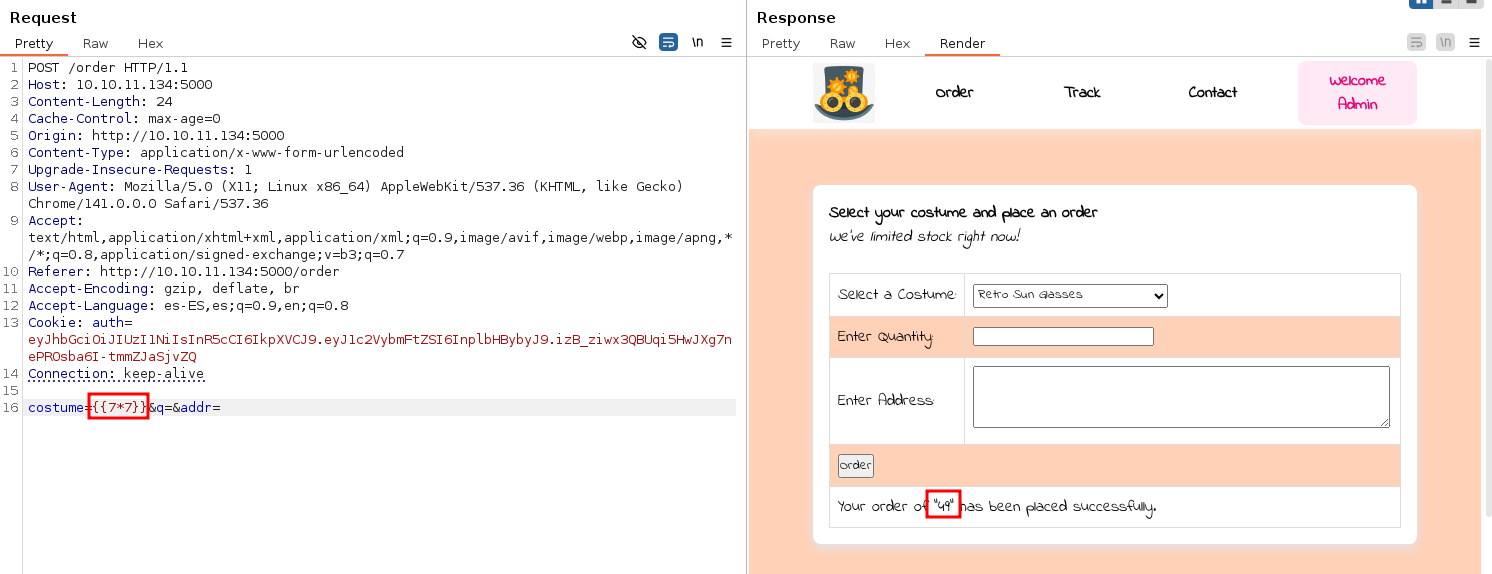Viewport: 1492px width, 574px height.
Task: Open Response panel hamburger menu
Action: [1475, 42]
